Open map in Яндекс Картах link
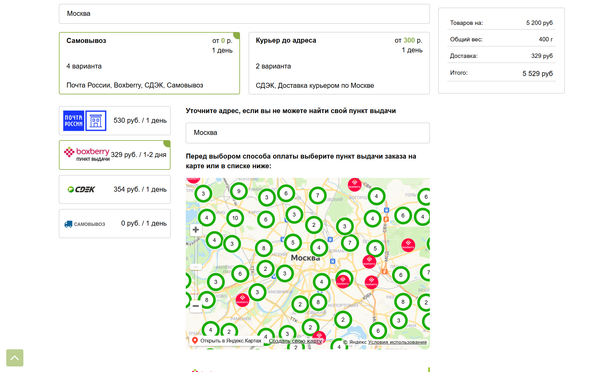Image resolution: width=600 pixels, height=372 pixels. click(x=227, y=341)
